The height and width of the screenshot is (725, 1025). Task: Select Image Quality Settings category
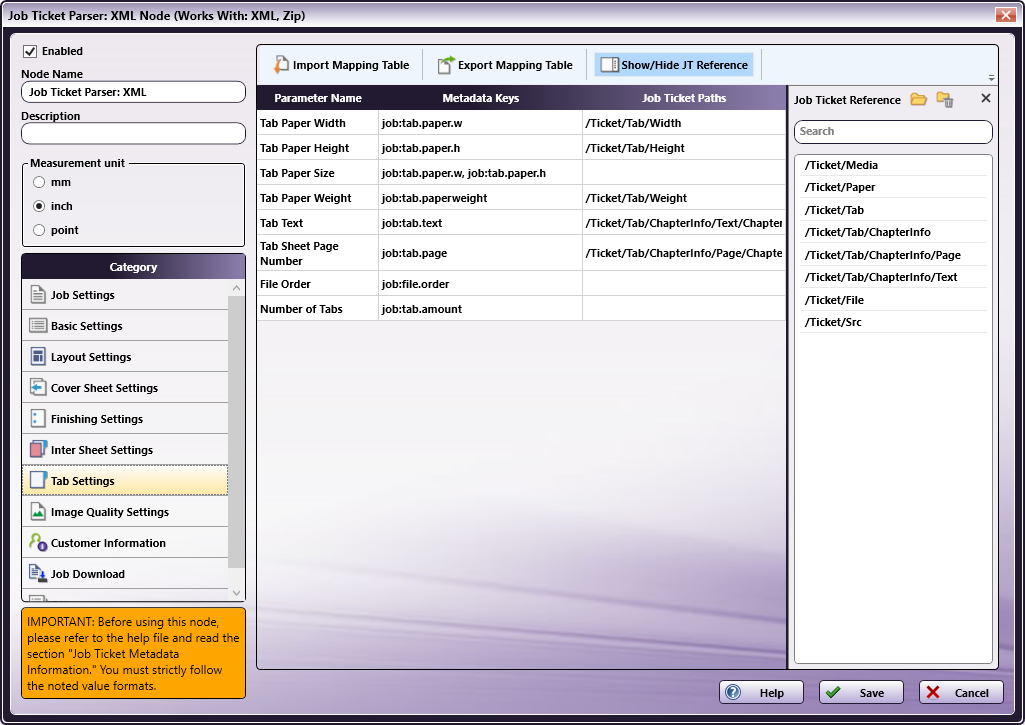tap(126, 512)
